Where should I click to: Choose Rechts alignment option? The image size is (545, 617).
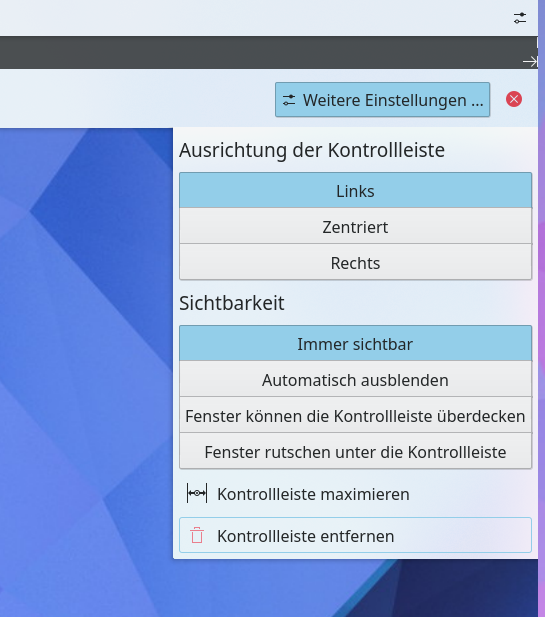[x=355, y=262]
